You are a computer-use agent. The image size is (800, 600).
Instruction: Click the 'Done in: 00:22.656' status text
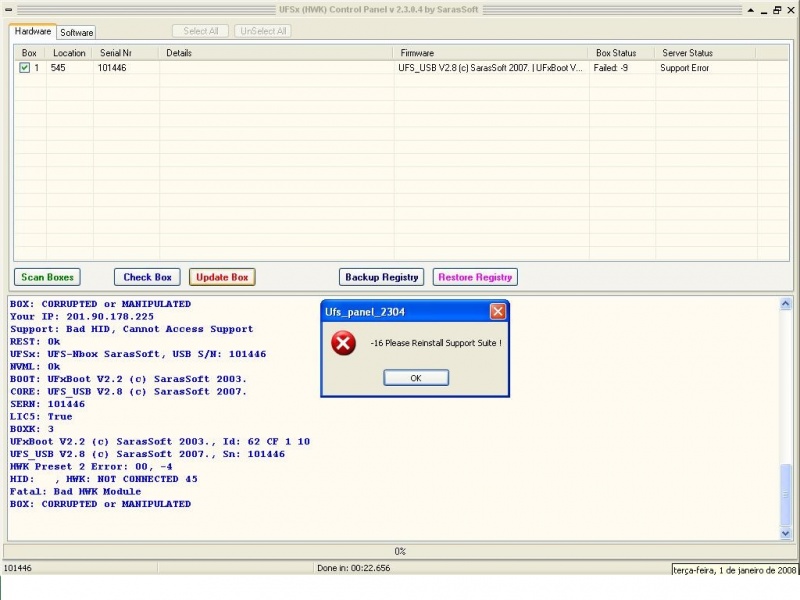point(354,568)
